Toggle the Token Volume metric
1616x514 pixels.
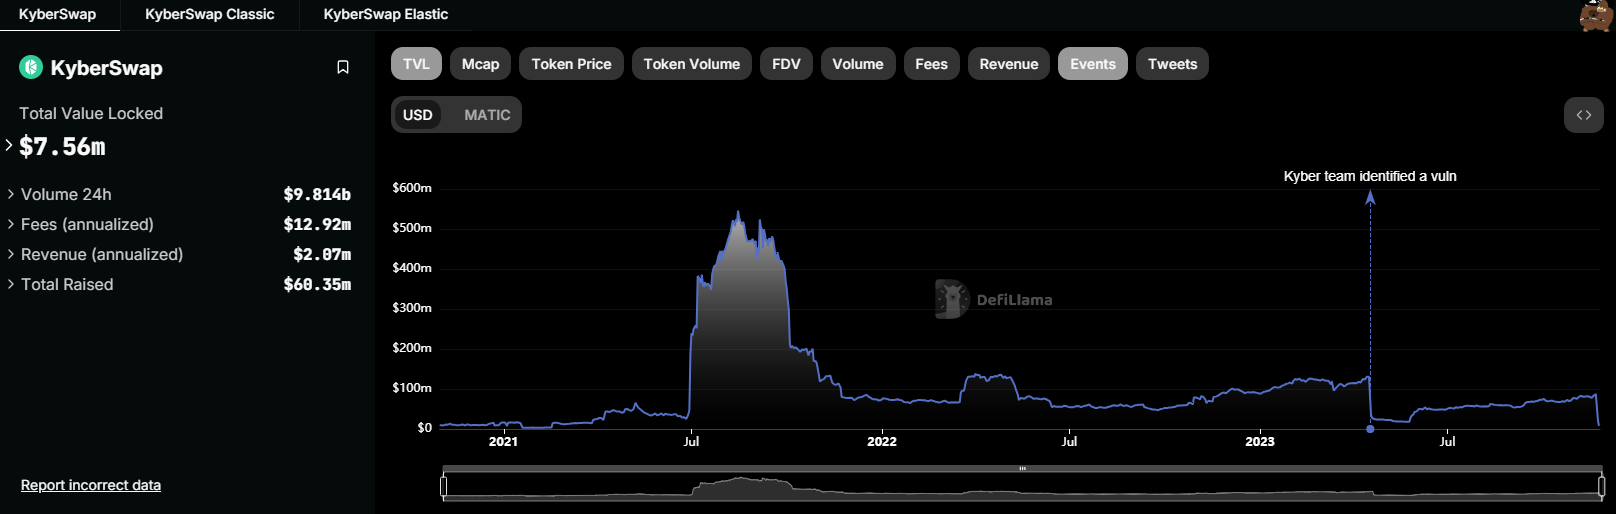692,64
